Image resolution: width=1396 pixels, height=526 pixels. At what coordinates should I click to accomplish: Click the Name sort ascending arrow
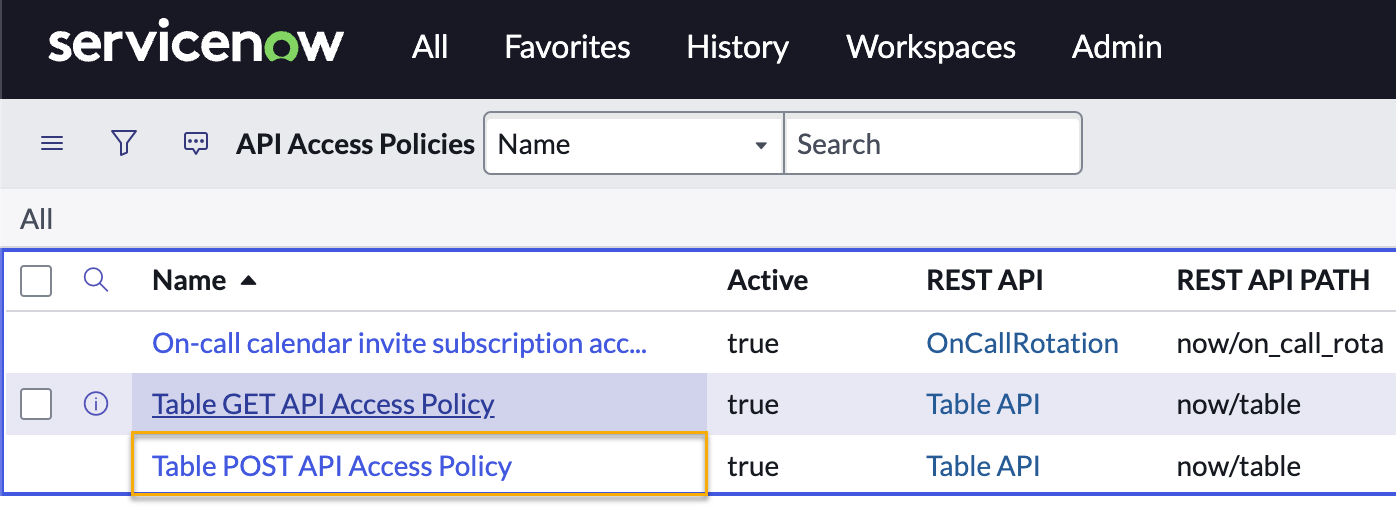pos(249,281)
